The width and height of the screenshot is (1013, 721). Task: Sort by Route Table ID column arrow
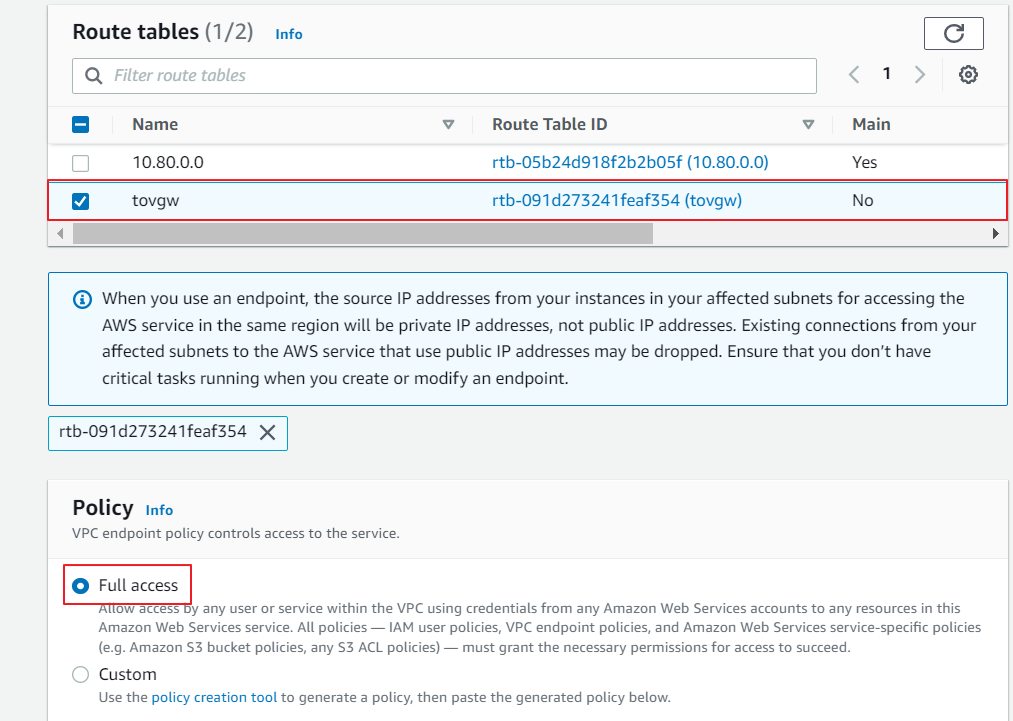pyautogui.click(x=808, y=125)
